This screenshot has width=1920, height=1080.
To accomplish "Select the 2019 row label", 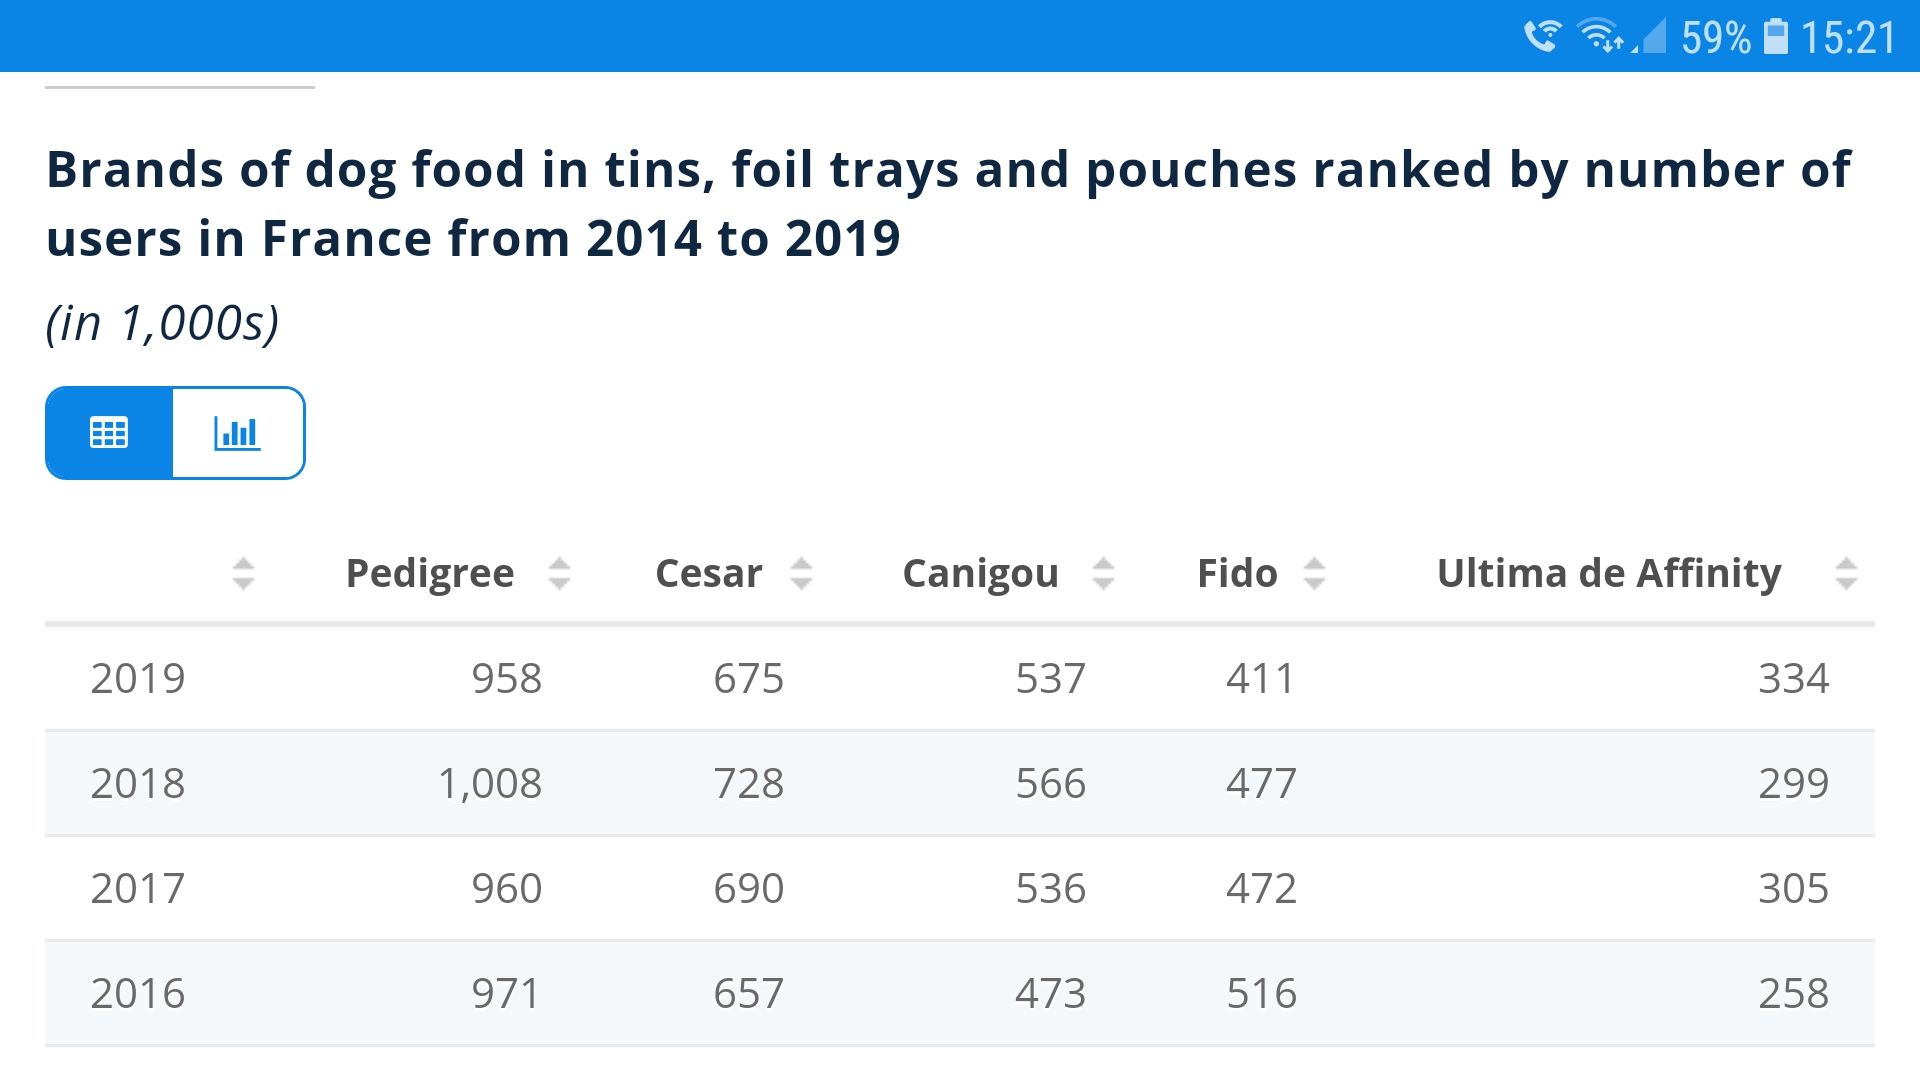I will pos(138,679).
